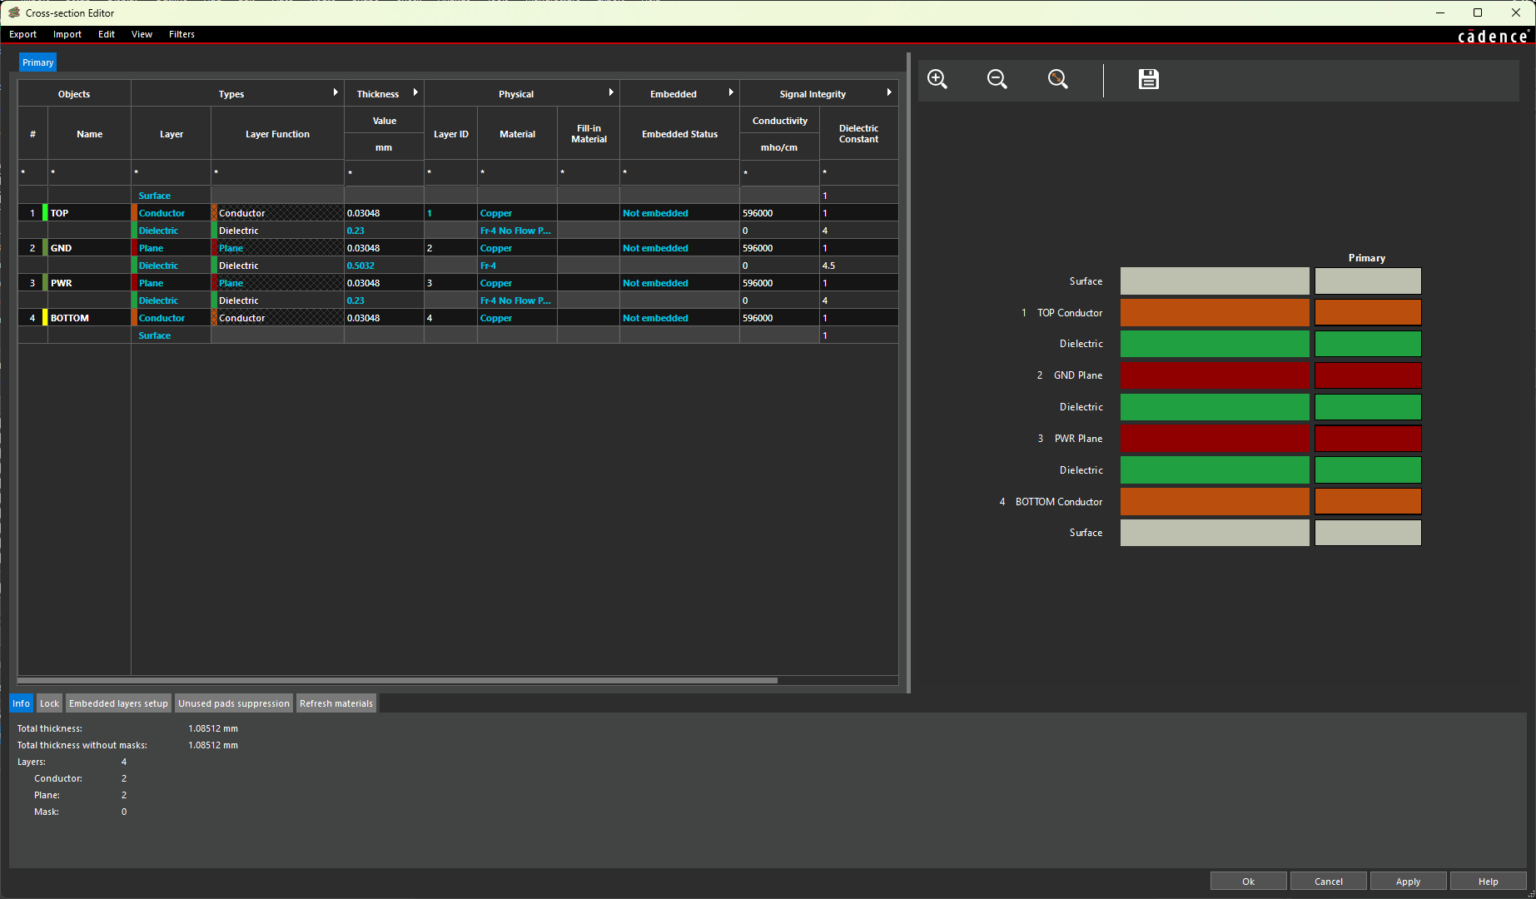The height and width of the screenshot is (899, 1536).
Task: Expand the Types column group arrow
Action: point(335,93)
